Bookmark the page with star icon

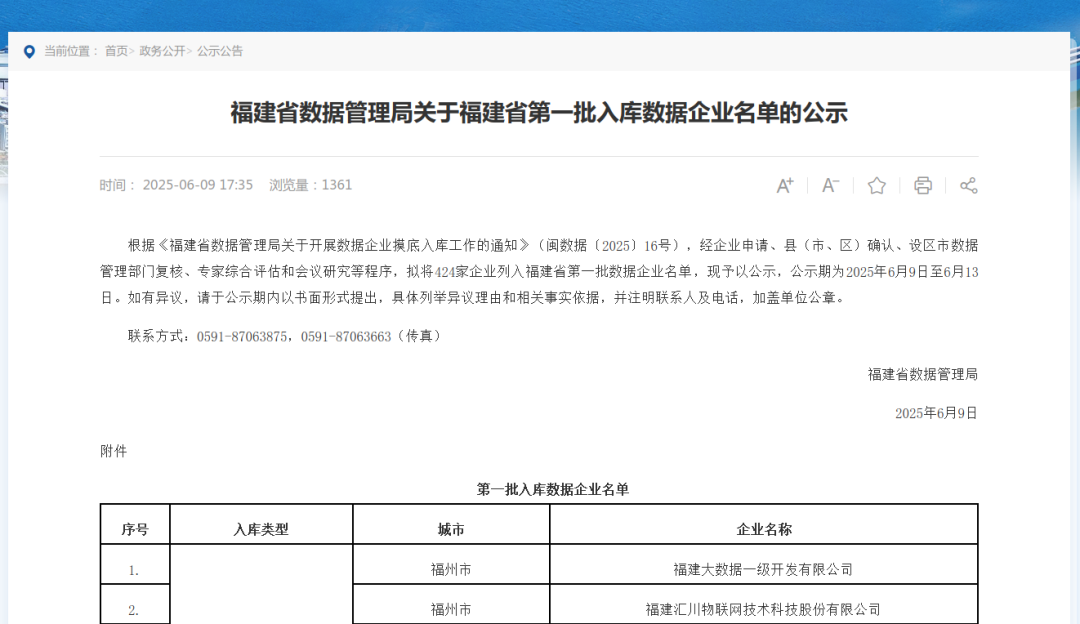tap(877, 185)
